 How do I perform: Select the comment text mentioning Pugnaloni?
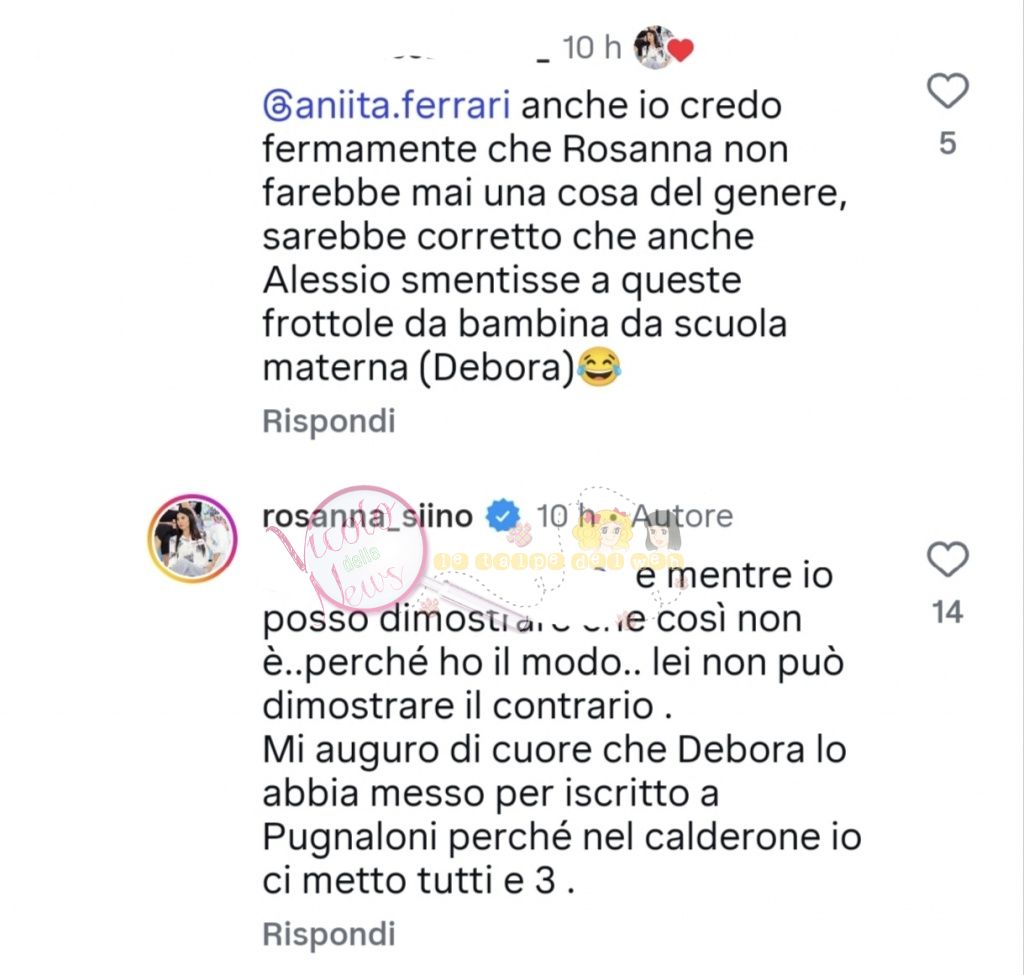pyautogui.click(x=562, y=728)
